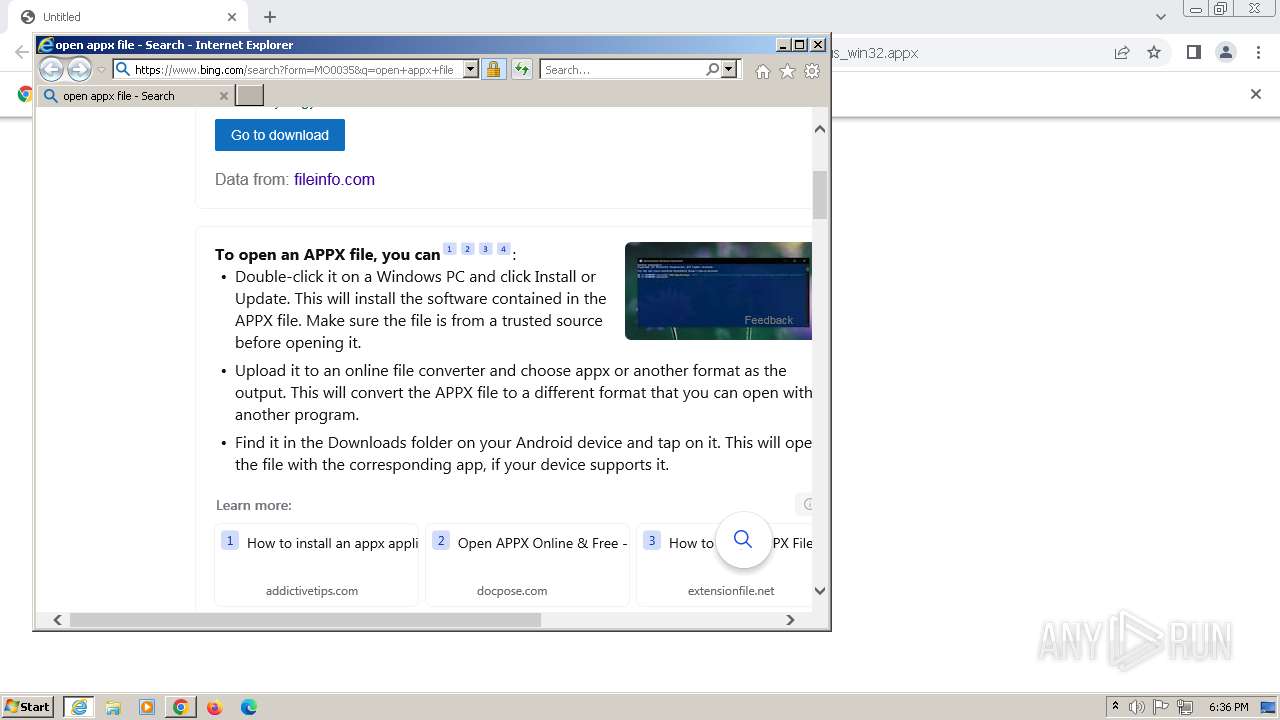Open the recent pages dropdown beside the forward arrow
The image size is (1280, 720).
101,70
